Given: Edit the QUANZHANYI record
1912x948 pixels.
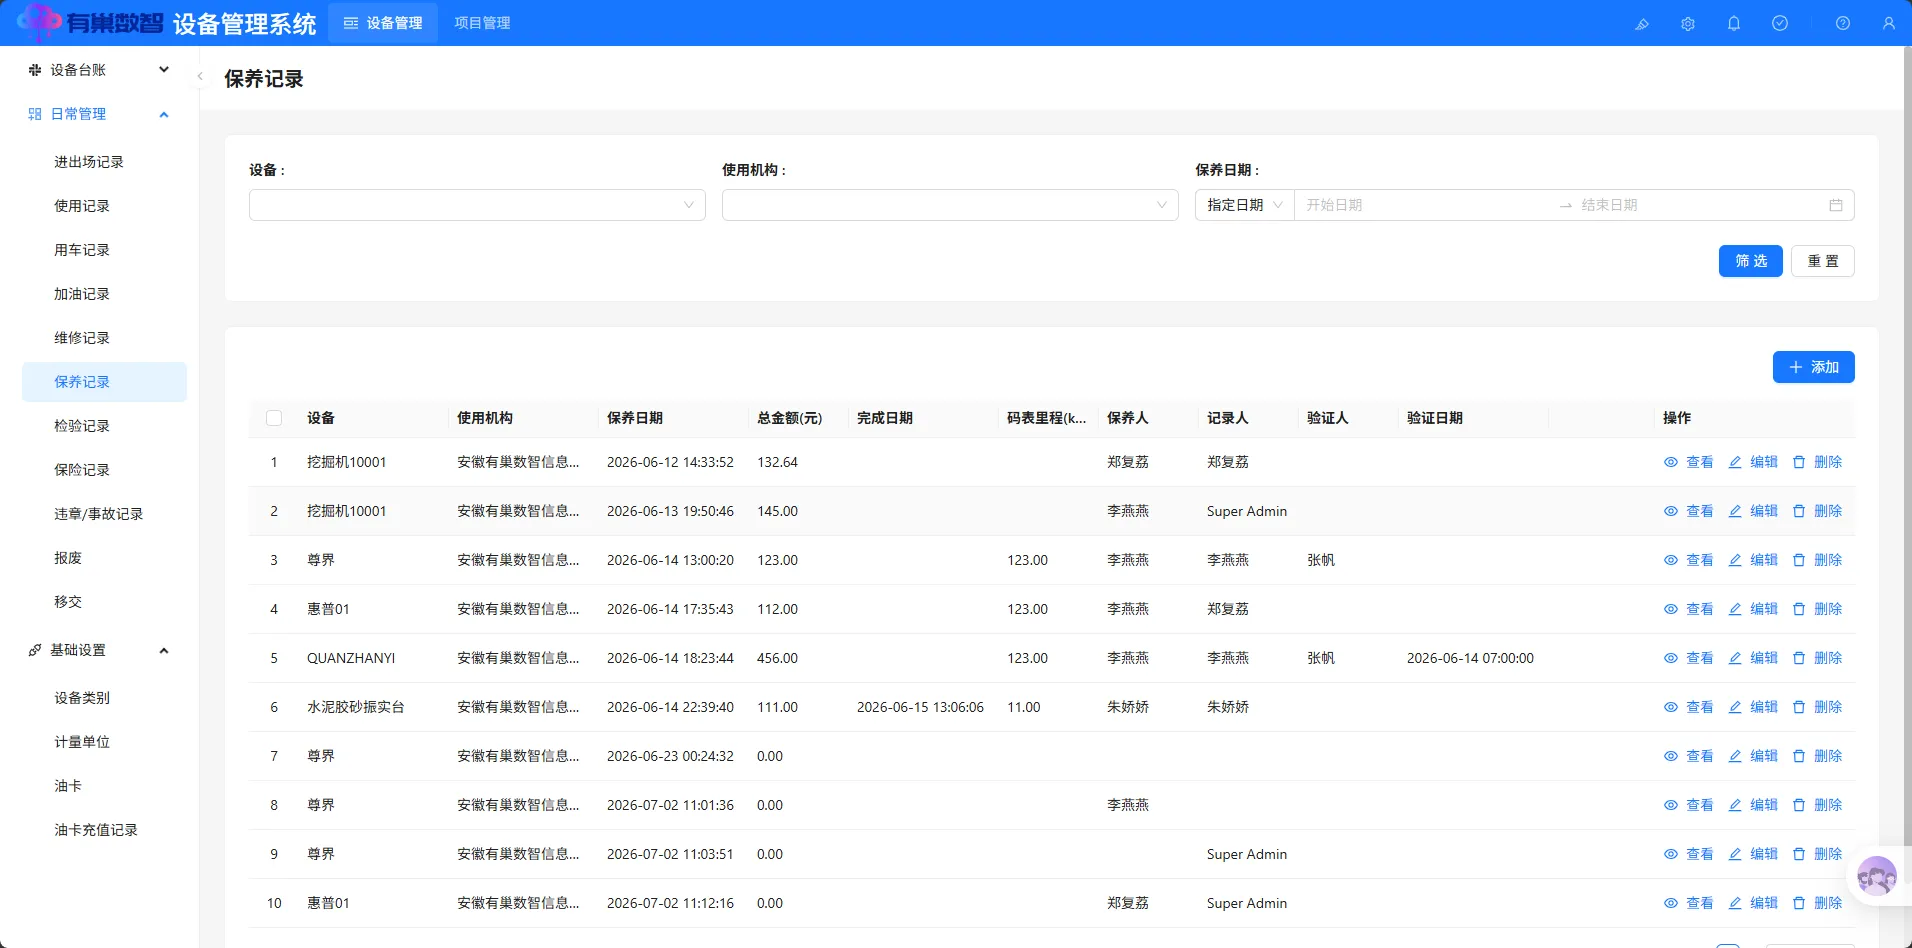Looking at the screenshot, I should point(1753,658).
